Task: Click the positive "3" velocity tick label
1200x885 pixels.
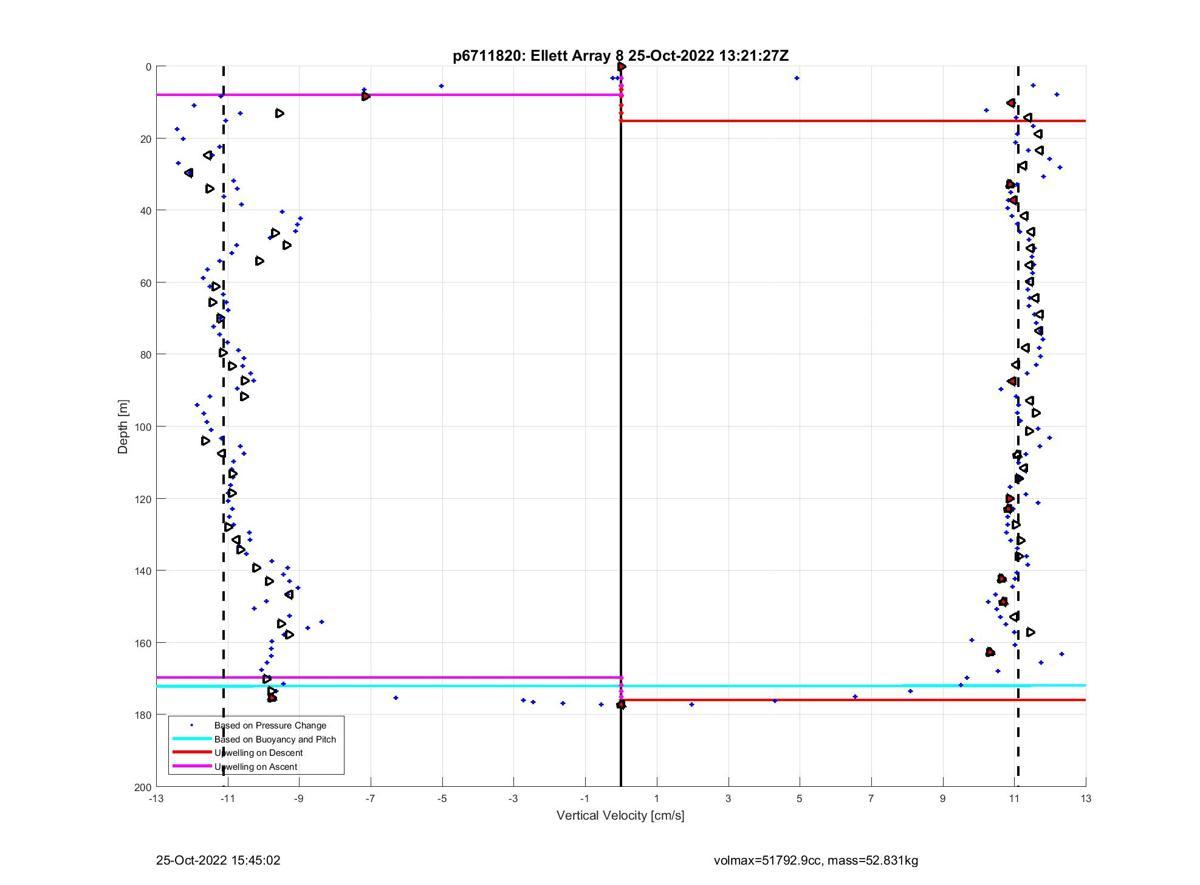Action: tap(728, 798)
